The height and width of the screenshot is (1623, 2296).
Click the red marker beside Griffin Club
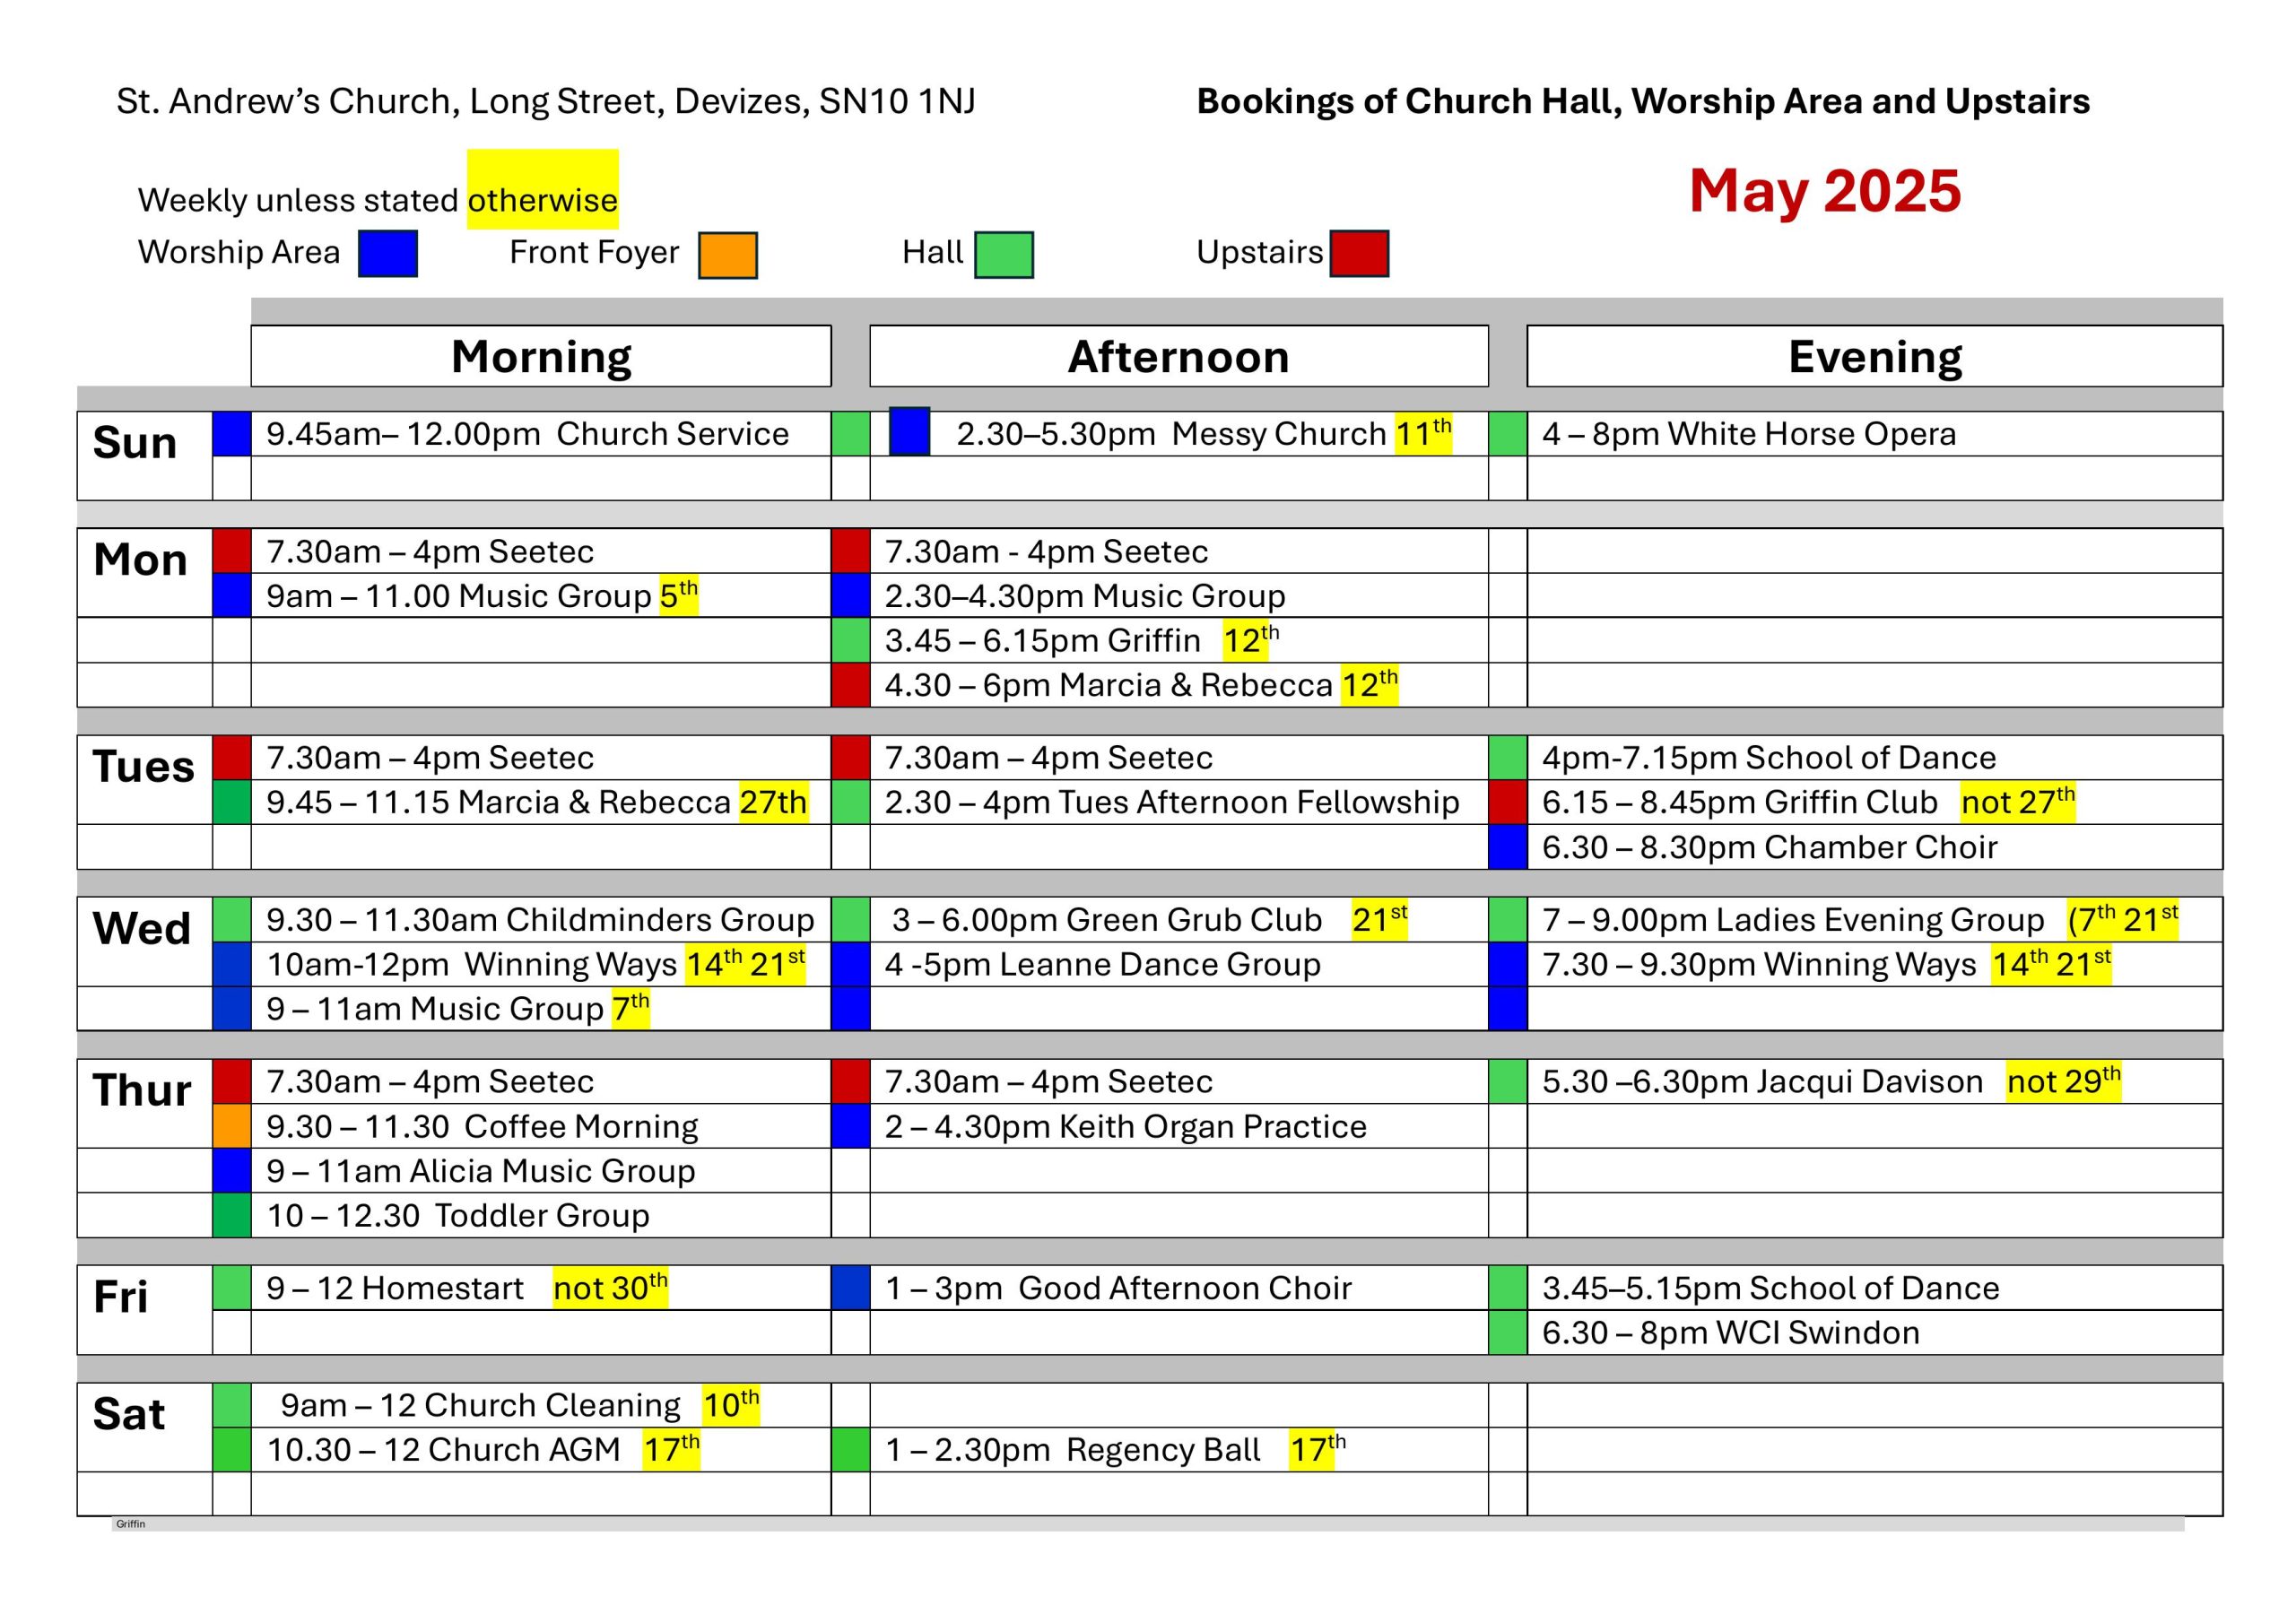coord(1508,802)
